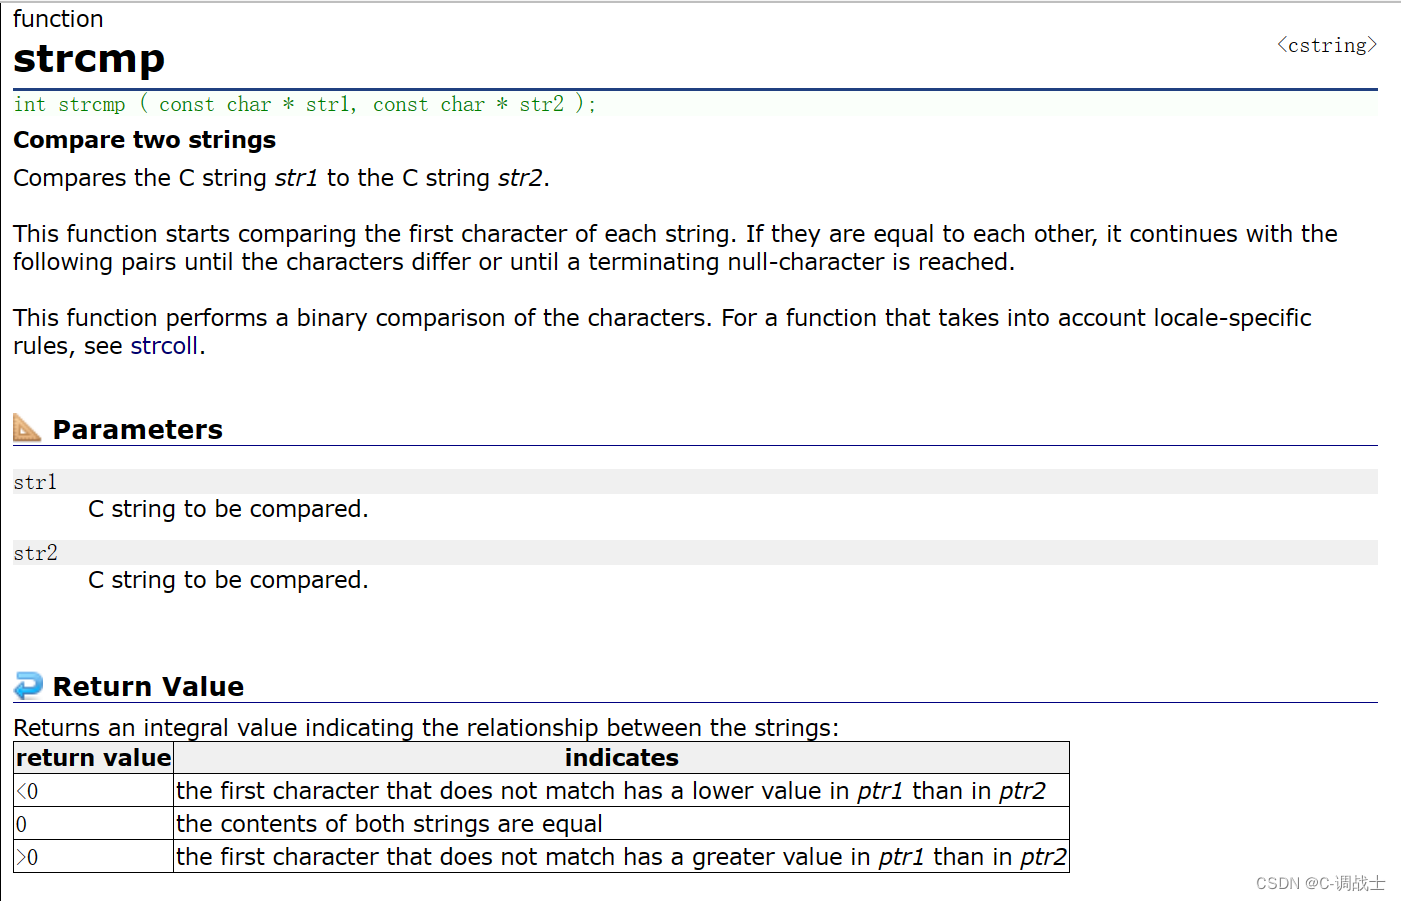Viewport: 1401px width, 901px height.
Task: Click the description text under str1
Action: click(x=228, y=509)
